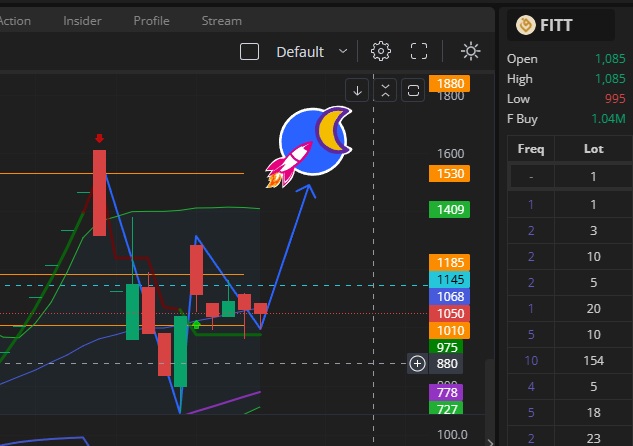633x446 pixels.
Task: Toggle fullscreen chart view icon
Action: coord(419,51)
